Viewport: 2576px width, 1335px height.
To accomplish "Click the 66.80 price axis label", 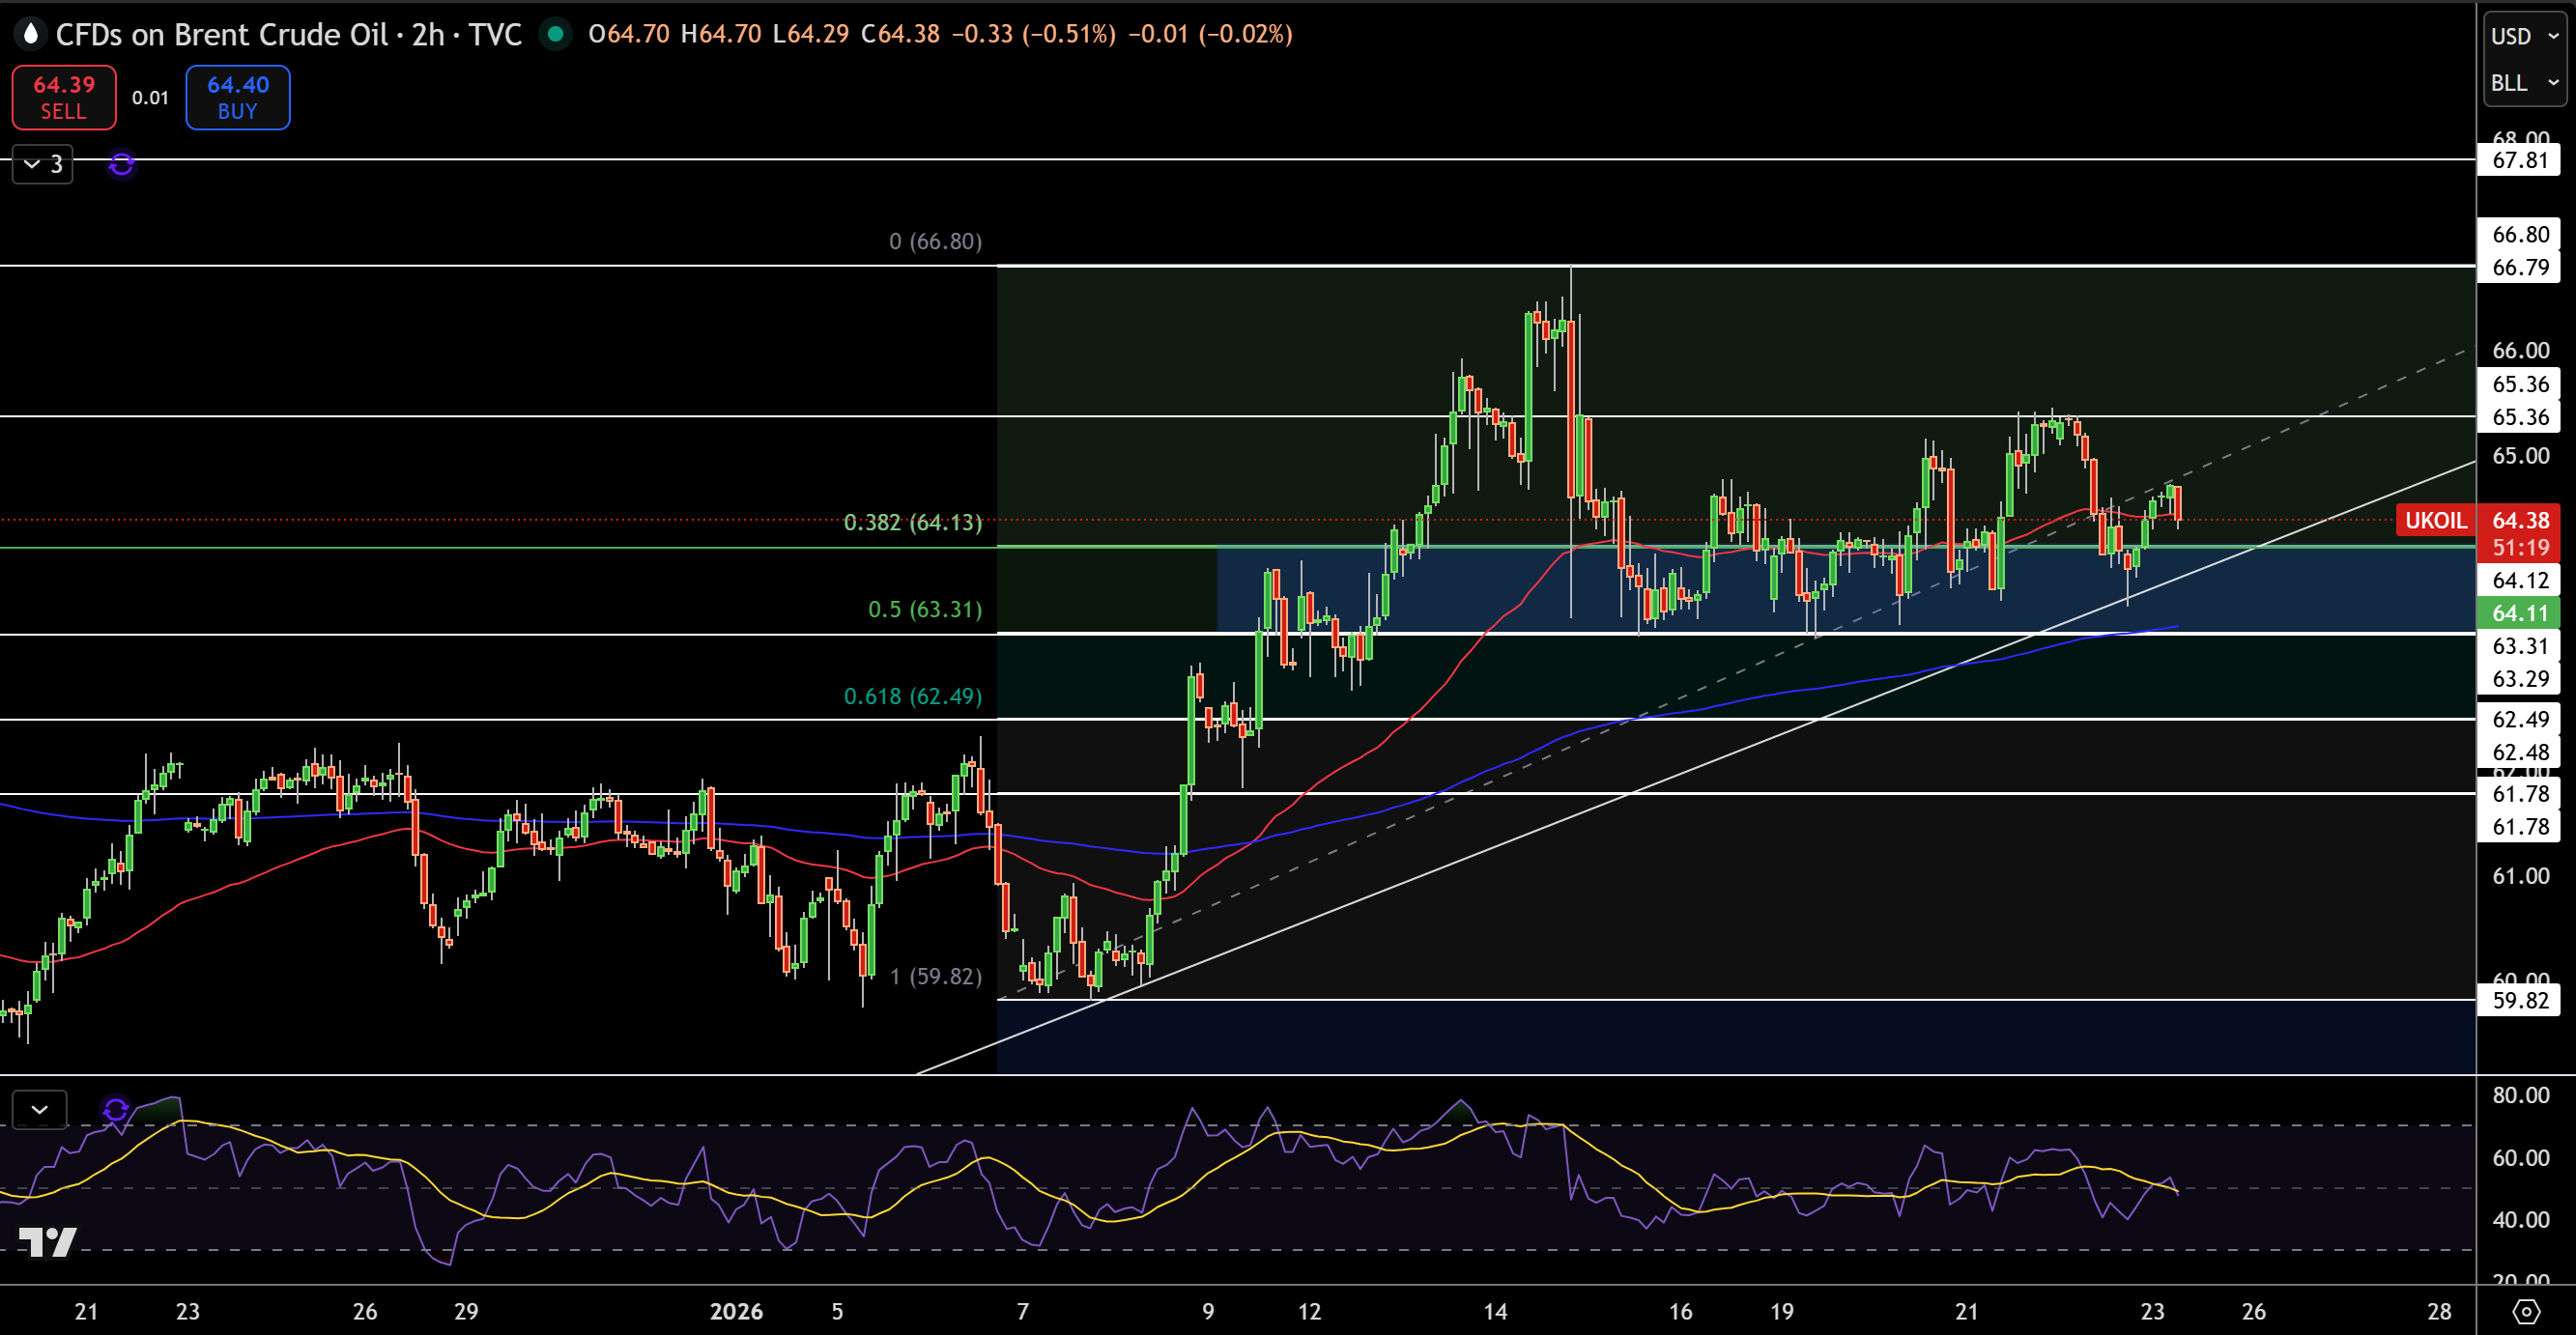I will pos(2520,234).
